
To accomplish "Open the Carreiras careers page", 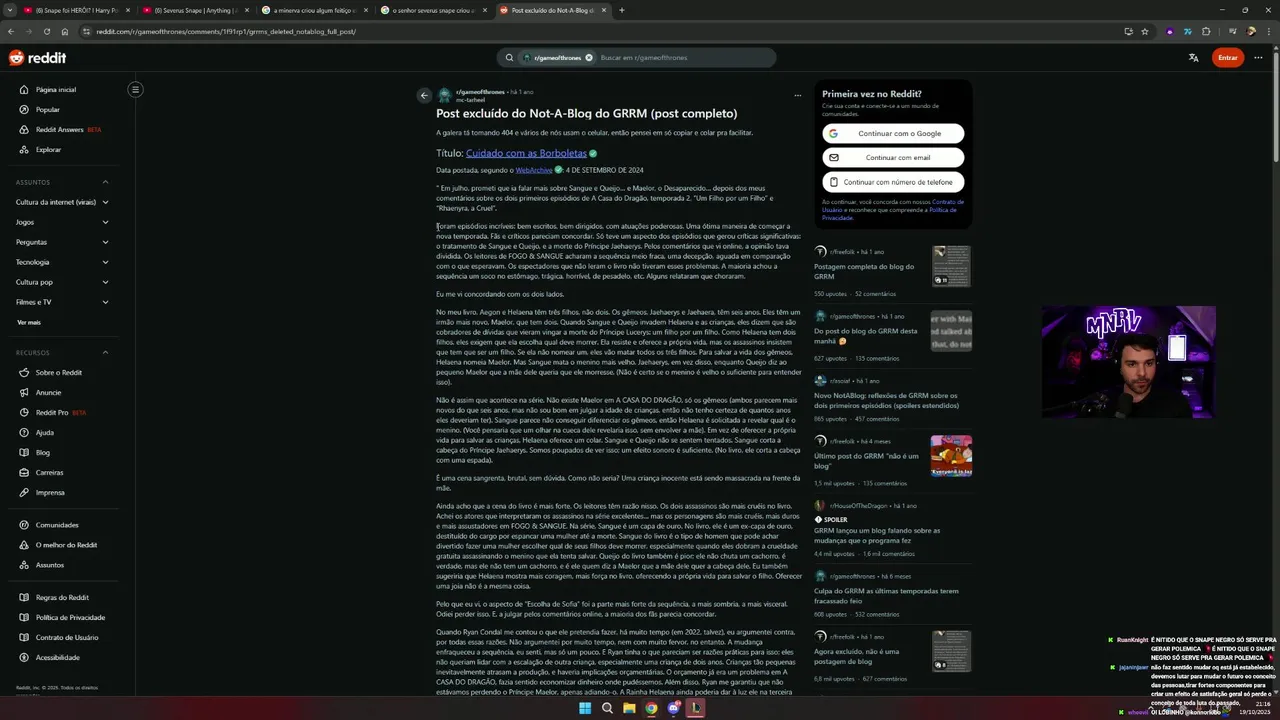I will coord(49,473).
